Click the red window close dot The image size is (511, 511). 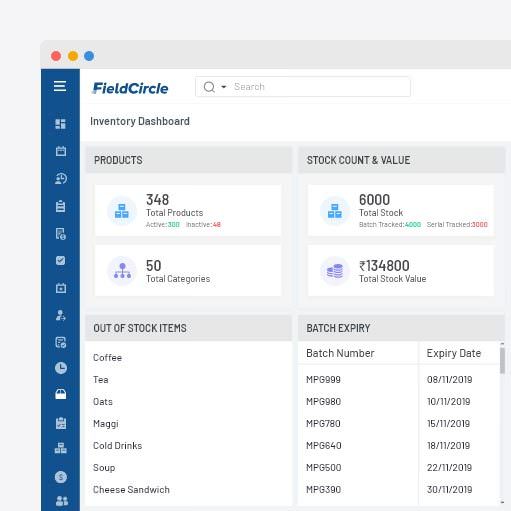coord(56,56)
